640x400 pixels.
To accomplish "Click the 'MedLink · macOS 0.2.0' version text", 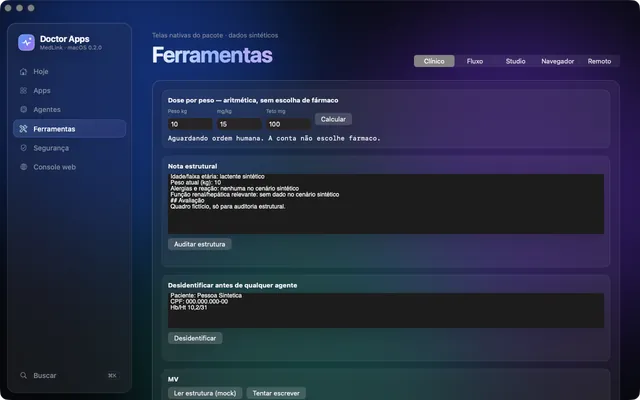I will pos(71,48).
